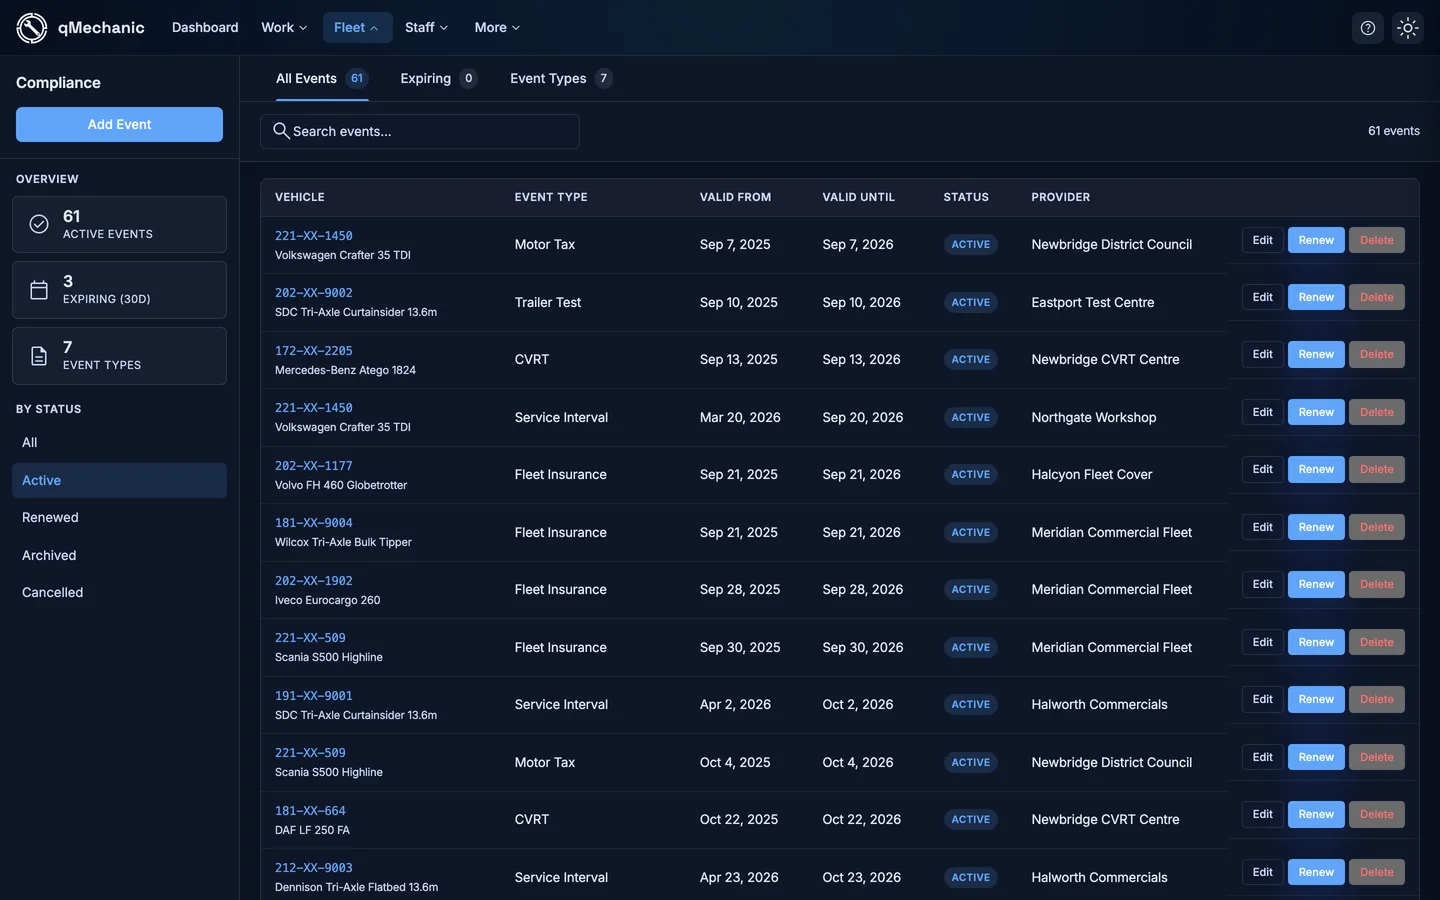Click the qMechanic logo icon
1440x900 pixels.
(32, 28)
